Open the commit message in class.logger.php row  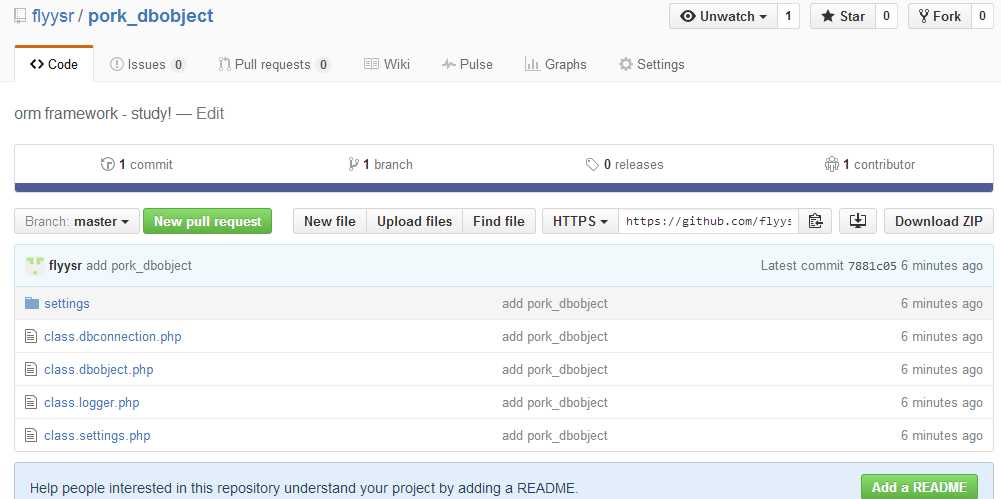(555, 403)
